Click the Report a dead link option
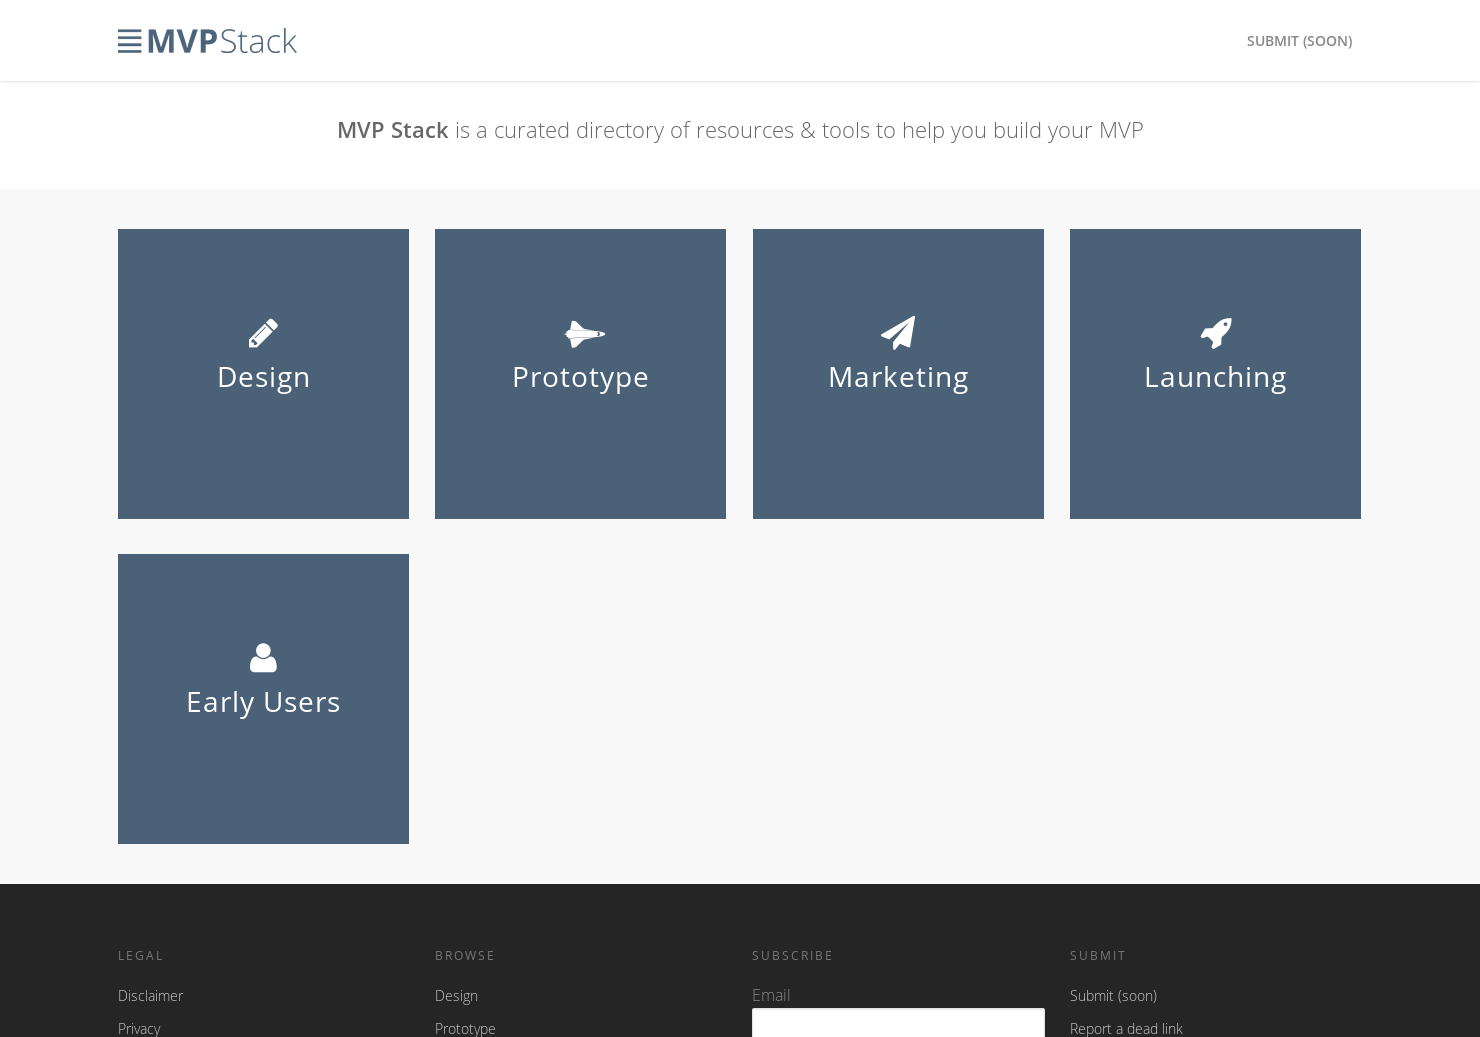The width and height of the screenshot is (1480, 1037). pos(1126,1028)
